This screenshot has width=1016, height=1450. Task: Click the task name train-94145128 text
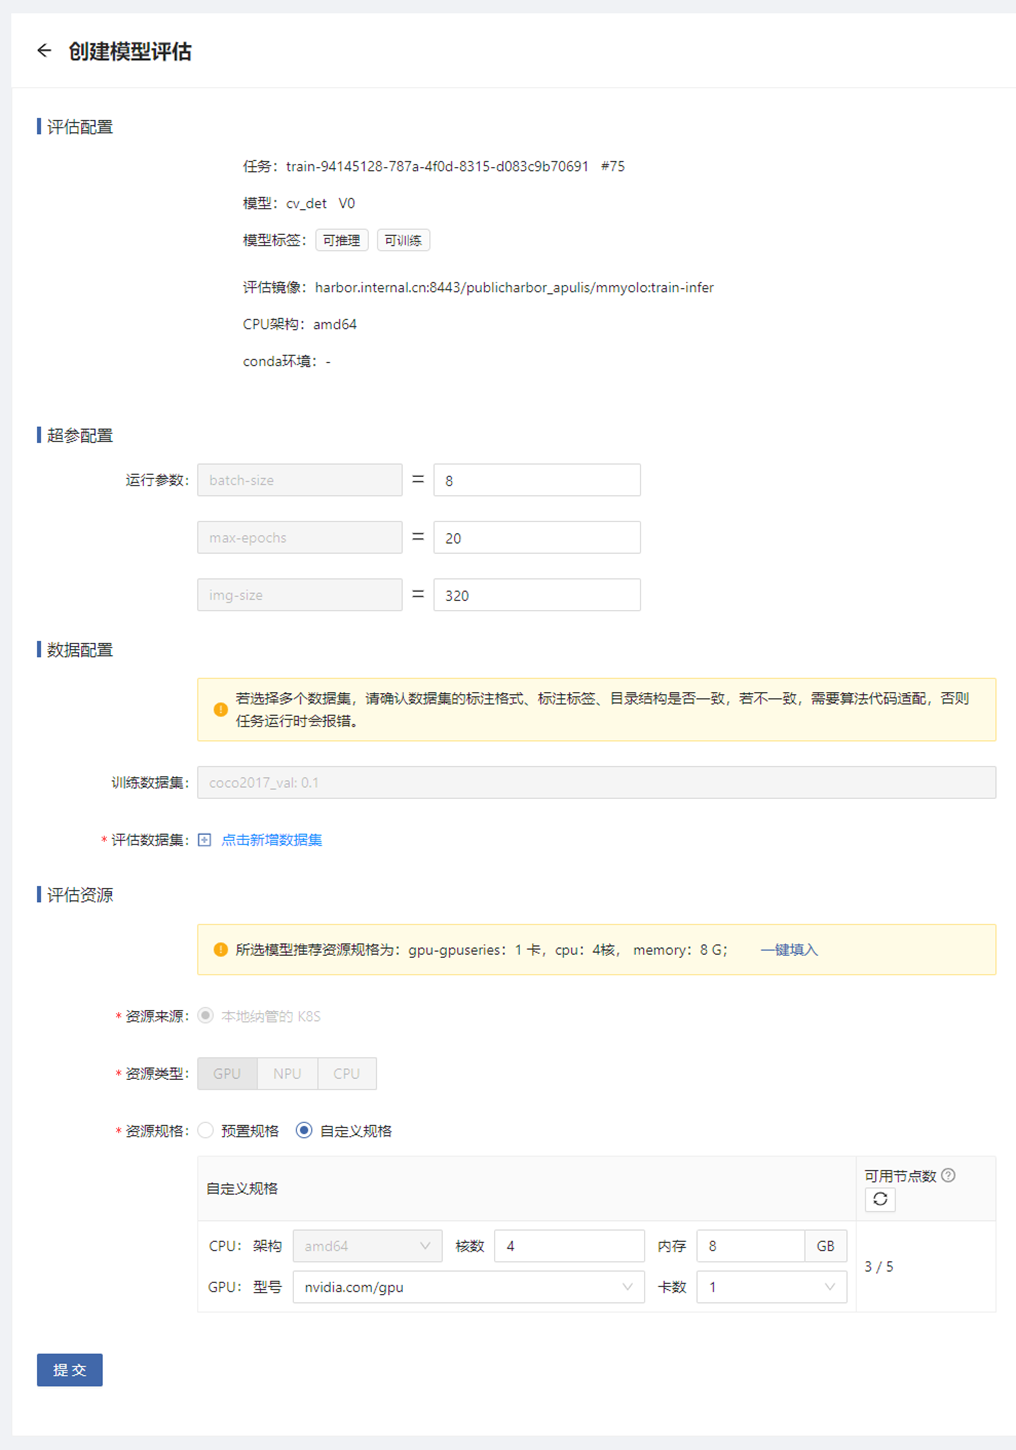(437, 166)
